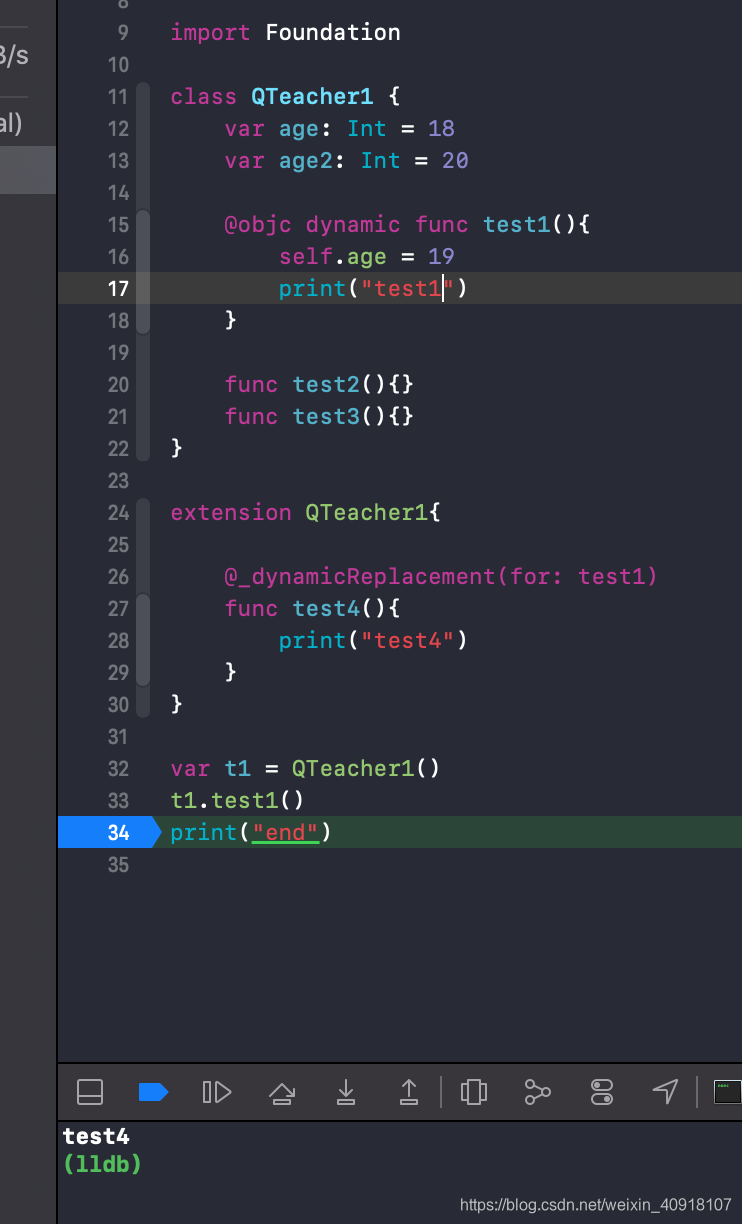
Task: Click Simulate Location arrow icon
Action: click(665, 1091)
